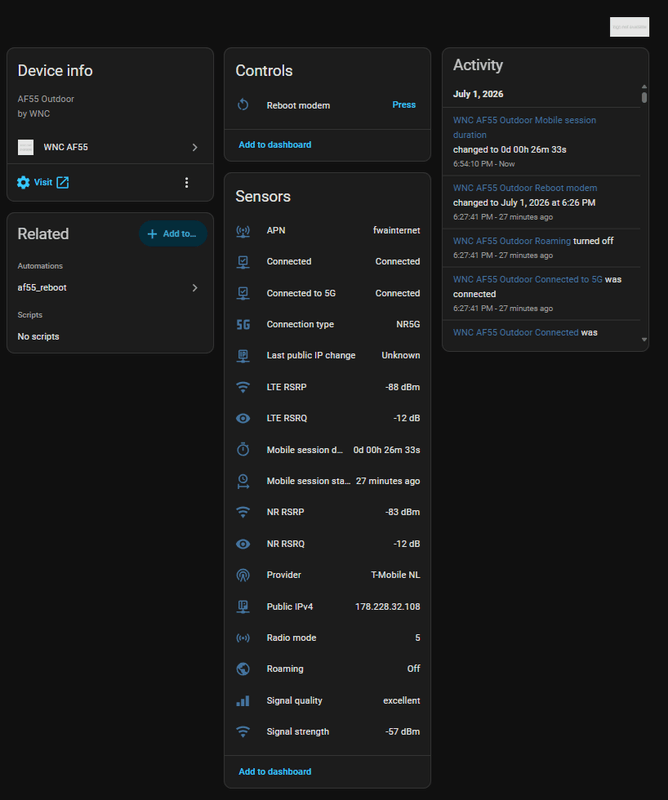
Task: Click the LTE RSRQ value -12 dB
Action: click(407, 418)
